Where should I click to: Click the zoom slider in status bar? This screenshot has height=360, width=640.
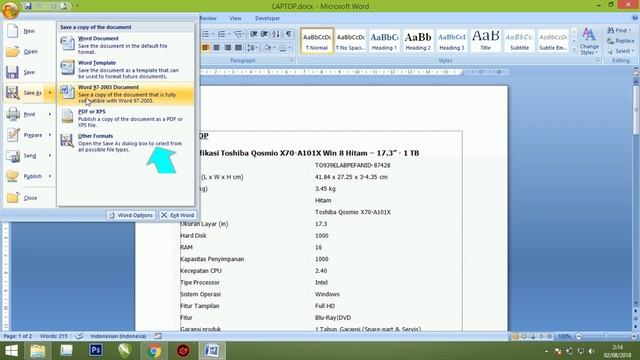[x=606, y=336]
